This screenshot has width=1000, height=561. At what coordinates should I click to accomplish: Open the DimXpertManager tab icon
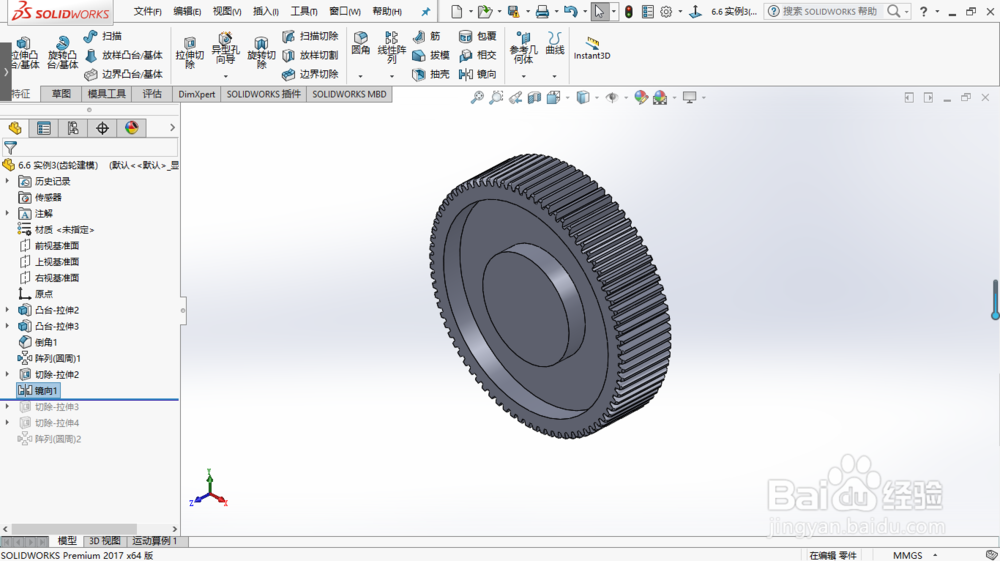coord(102,128)
